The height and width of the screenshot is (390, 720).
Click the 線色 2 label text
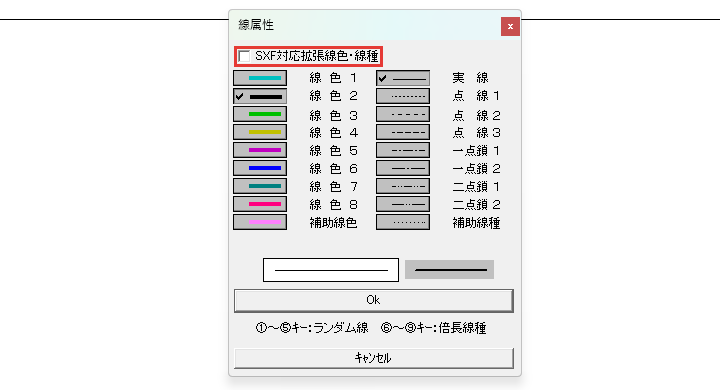tap(333, 96)
